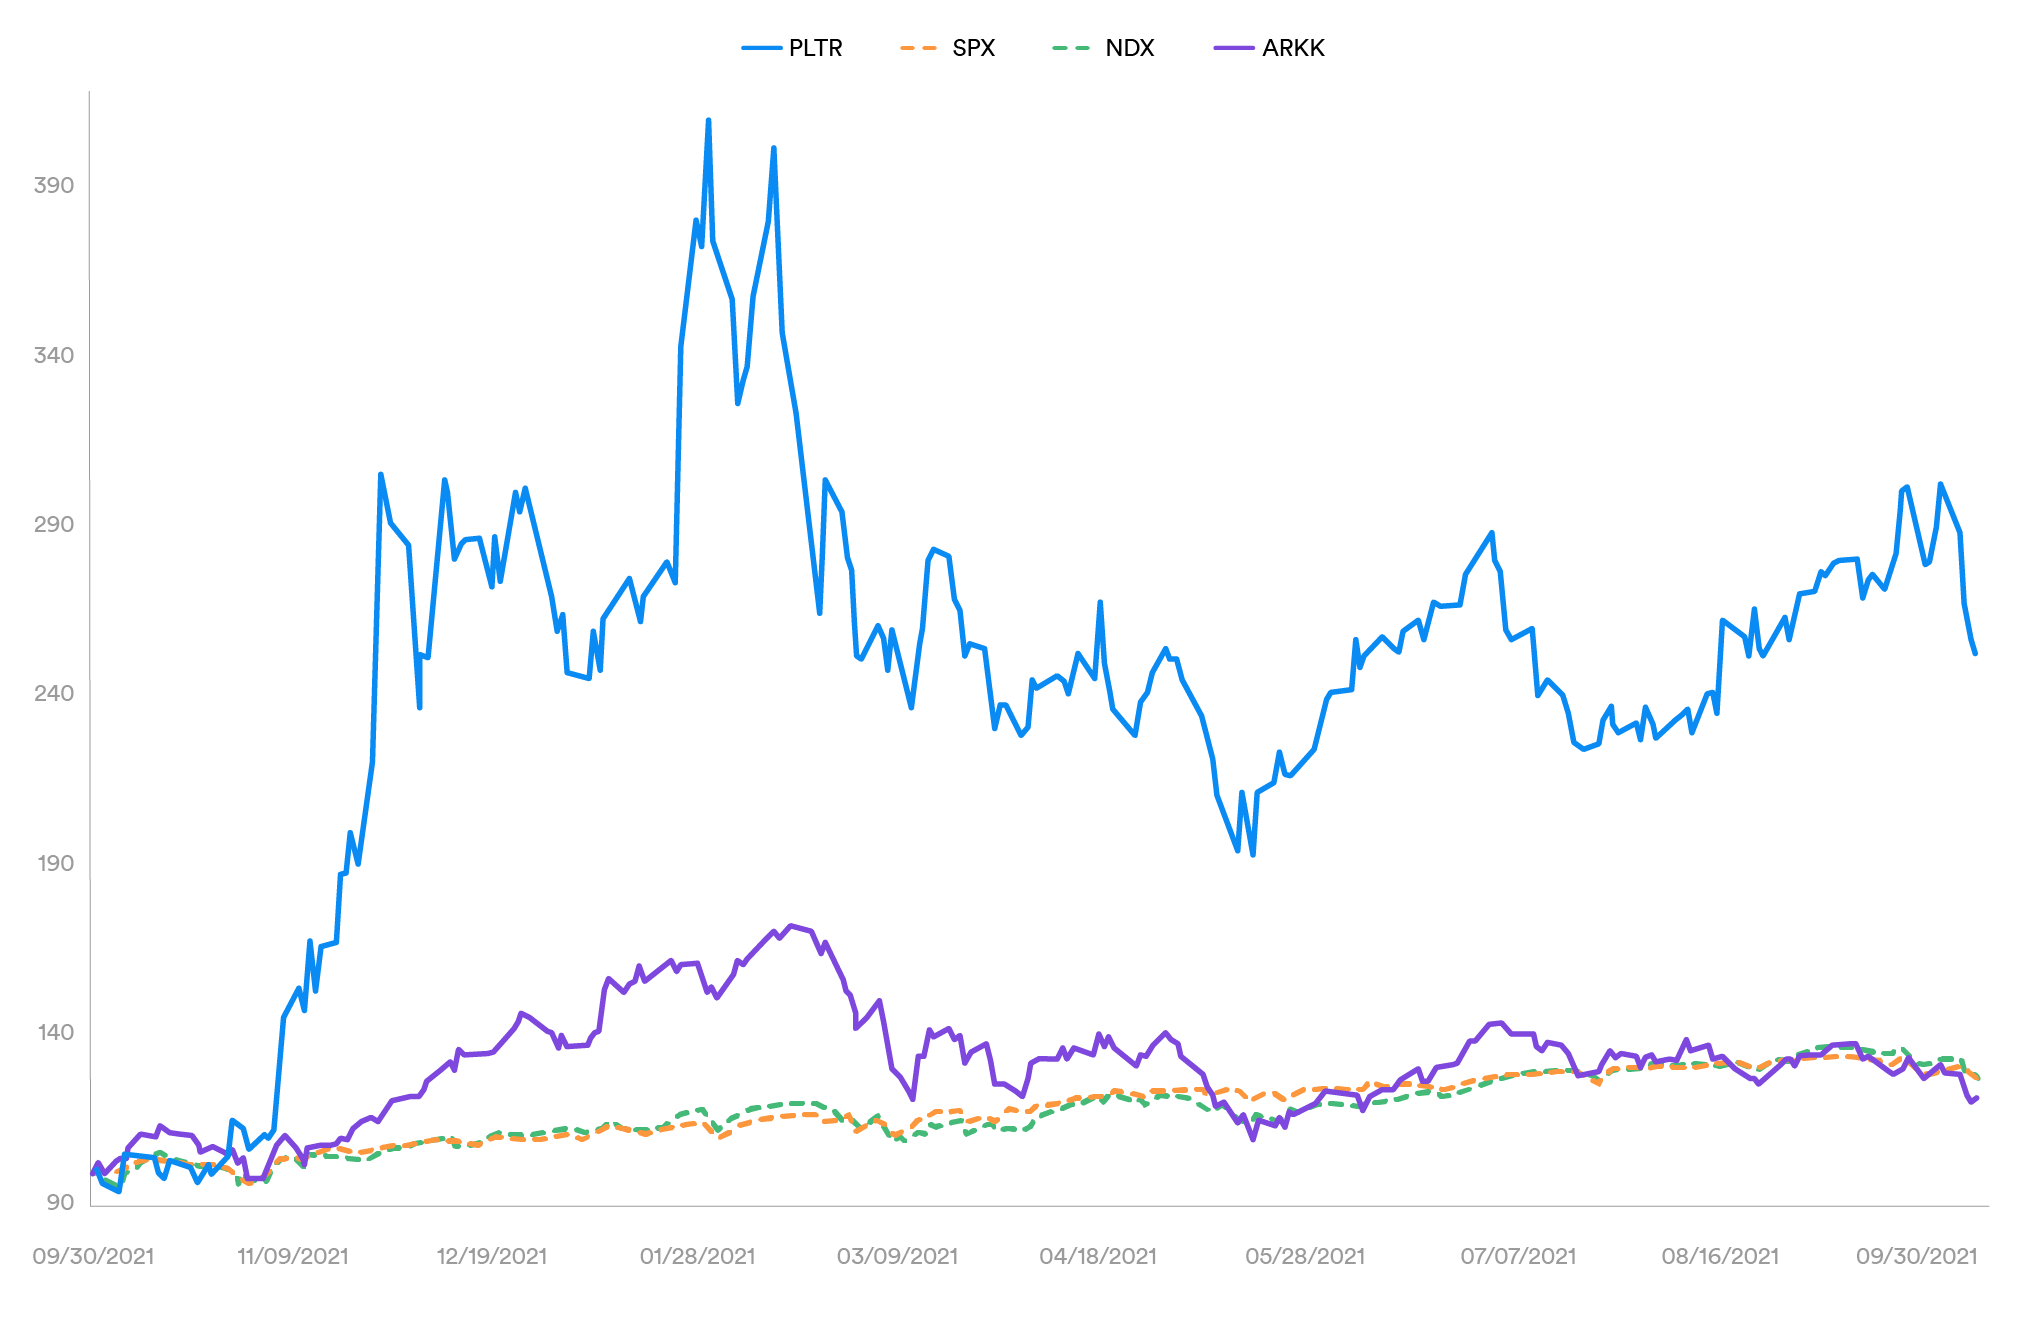Click the highest peak of the PLTR line

coord(708,120)
